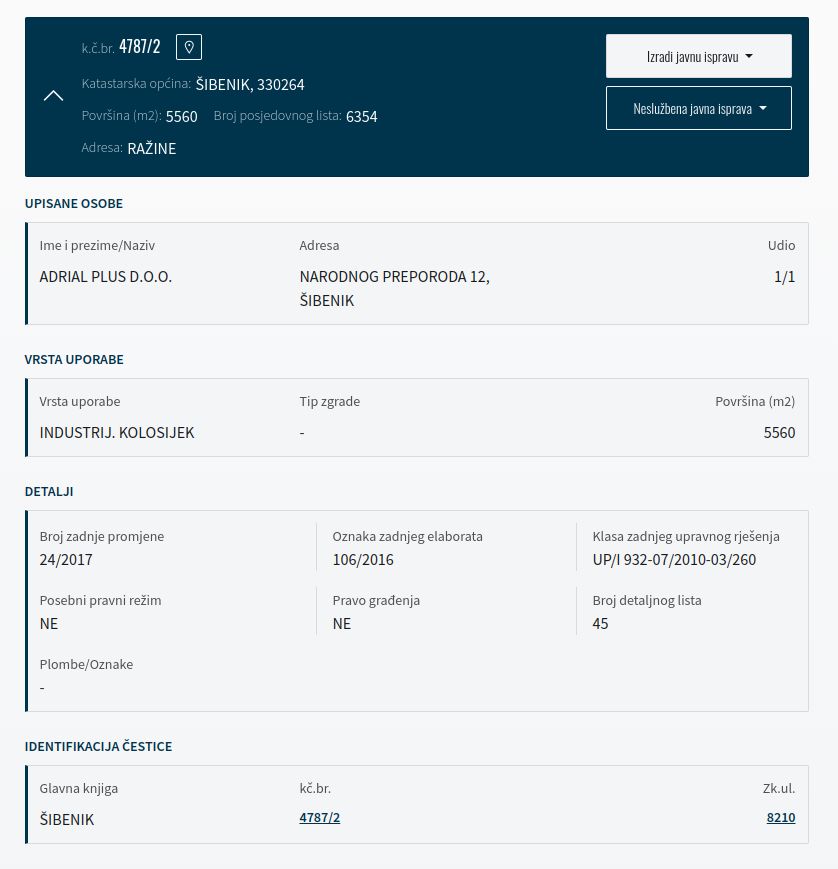Collapse the parcel details with the chevron
Viewport: 838px width, 869px height.
(x=54, y=96)
